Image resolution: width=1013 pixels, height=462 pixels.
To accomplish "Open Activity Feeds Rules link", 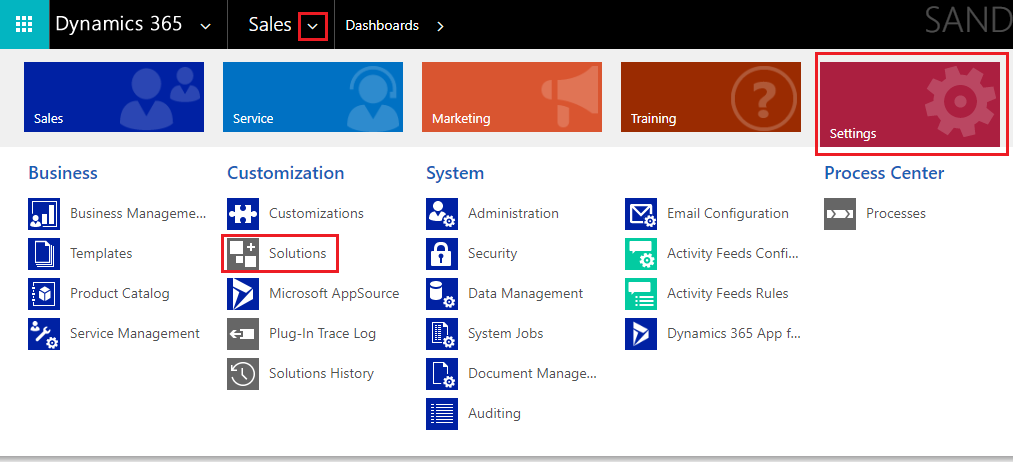I will point(727,294).
